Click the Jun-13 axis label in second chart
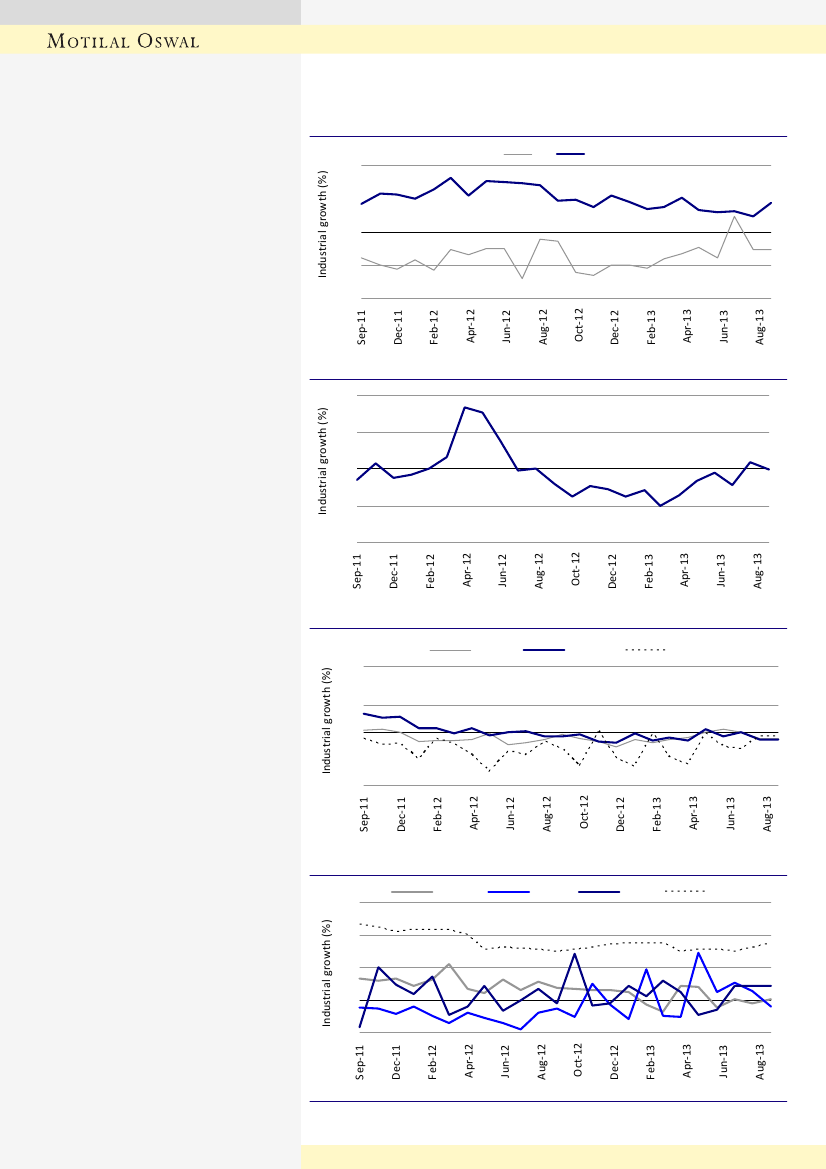826x1169 pixels. point(722,567)
